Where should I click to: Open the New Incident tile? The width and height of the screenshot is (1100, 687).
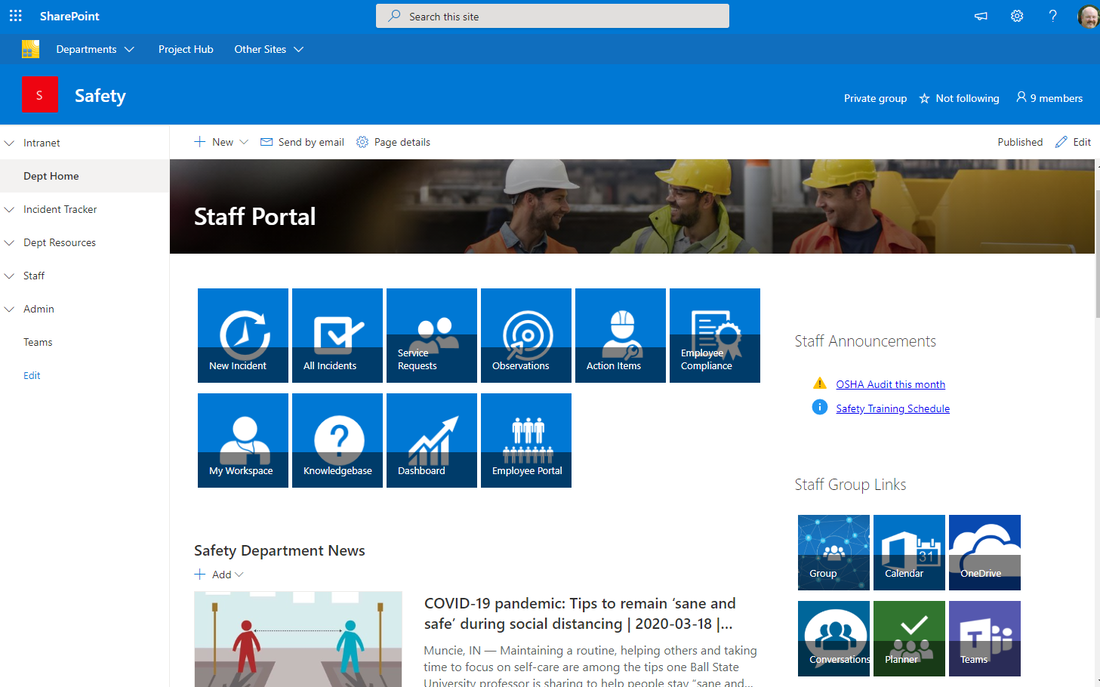pos(242,335)
